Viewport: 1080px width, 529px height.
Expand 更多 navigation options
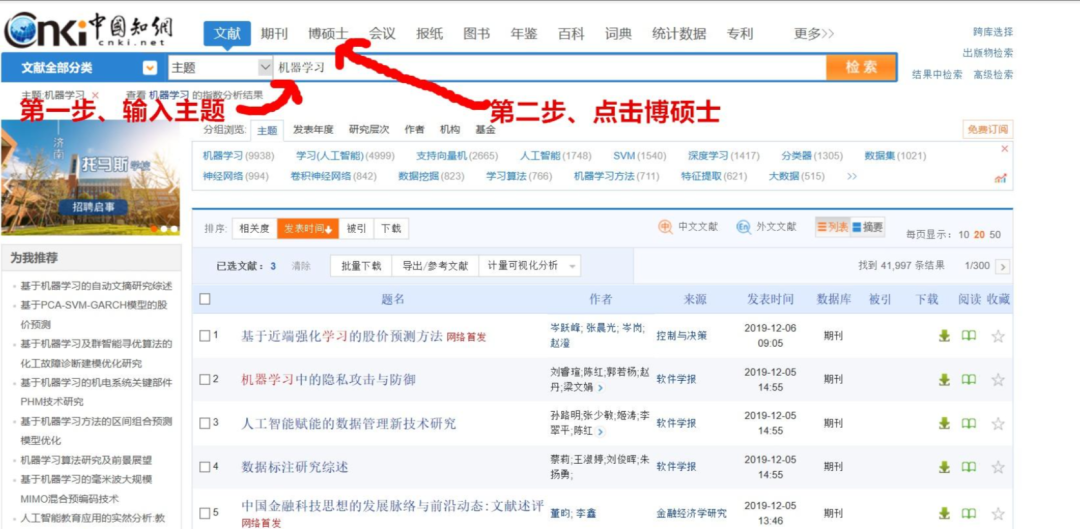coord(813,33)
